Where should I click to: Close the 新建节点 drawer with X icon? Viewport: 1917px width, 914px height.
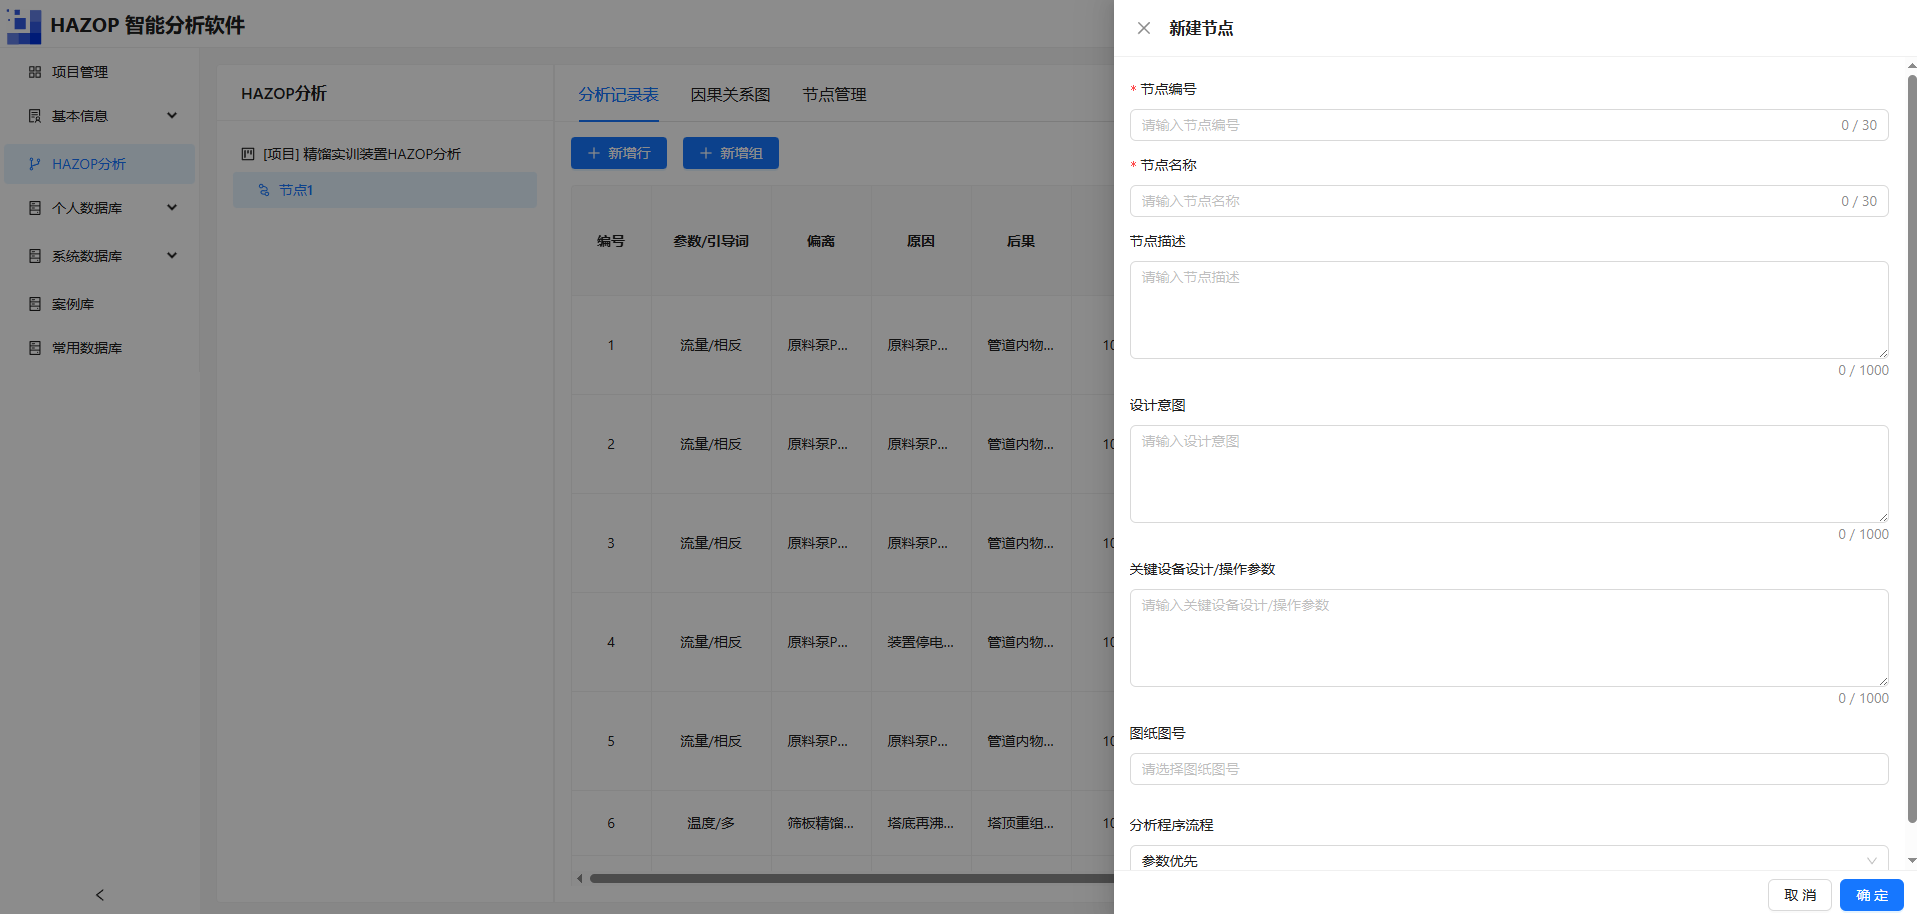(x=1144, y=28)
